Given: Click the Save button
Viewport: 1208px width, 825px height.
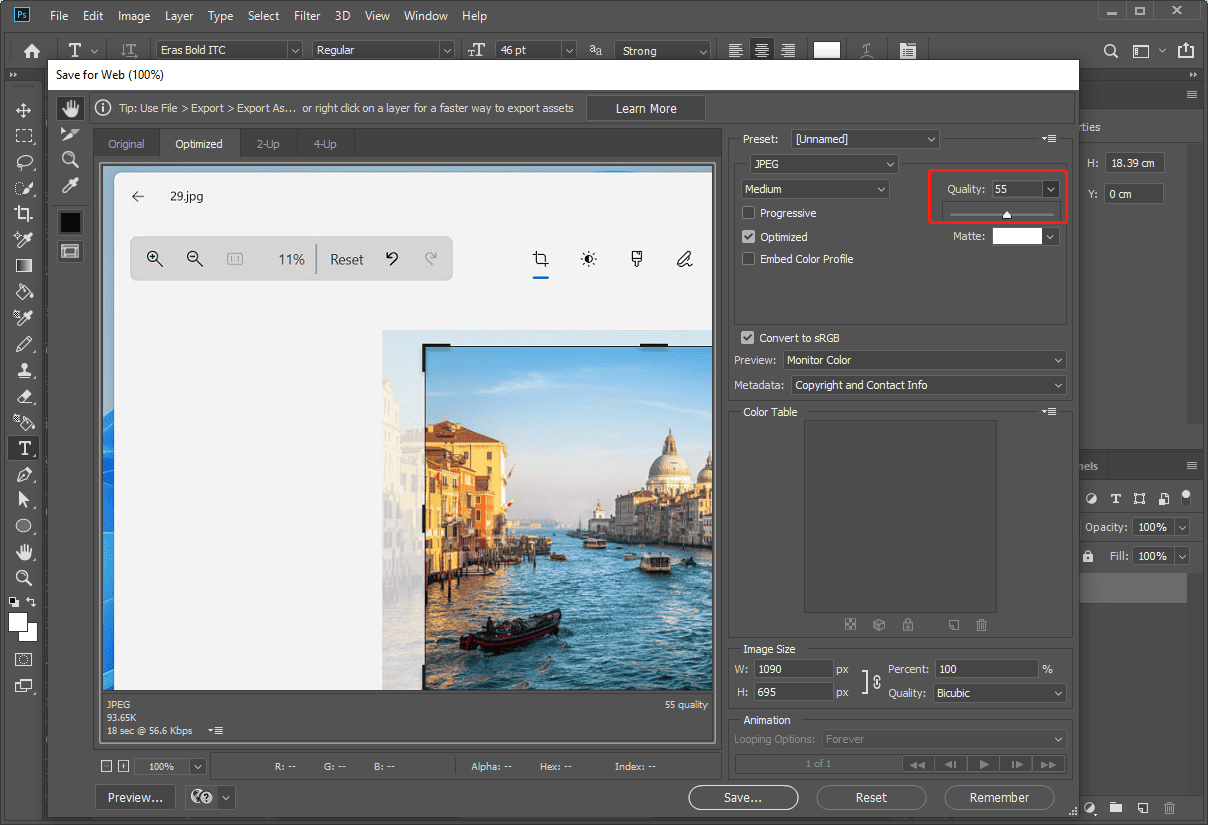Looking at the screenshot, I should click(x=743, y=797).
